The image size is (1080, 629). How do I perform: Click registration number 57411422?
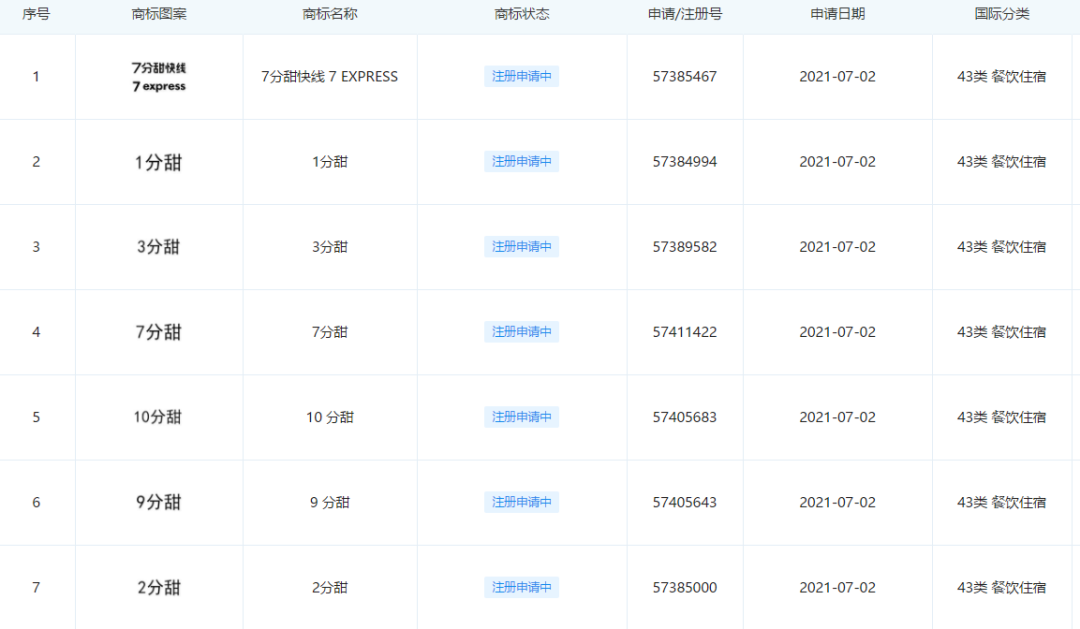point(685,332)
